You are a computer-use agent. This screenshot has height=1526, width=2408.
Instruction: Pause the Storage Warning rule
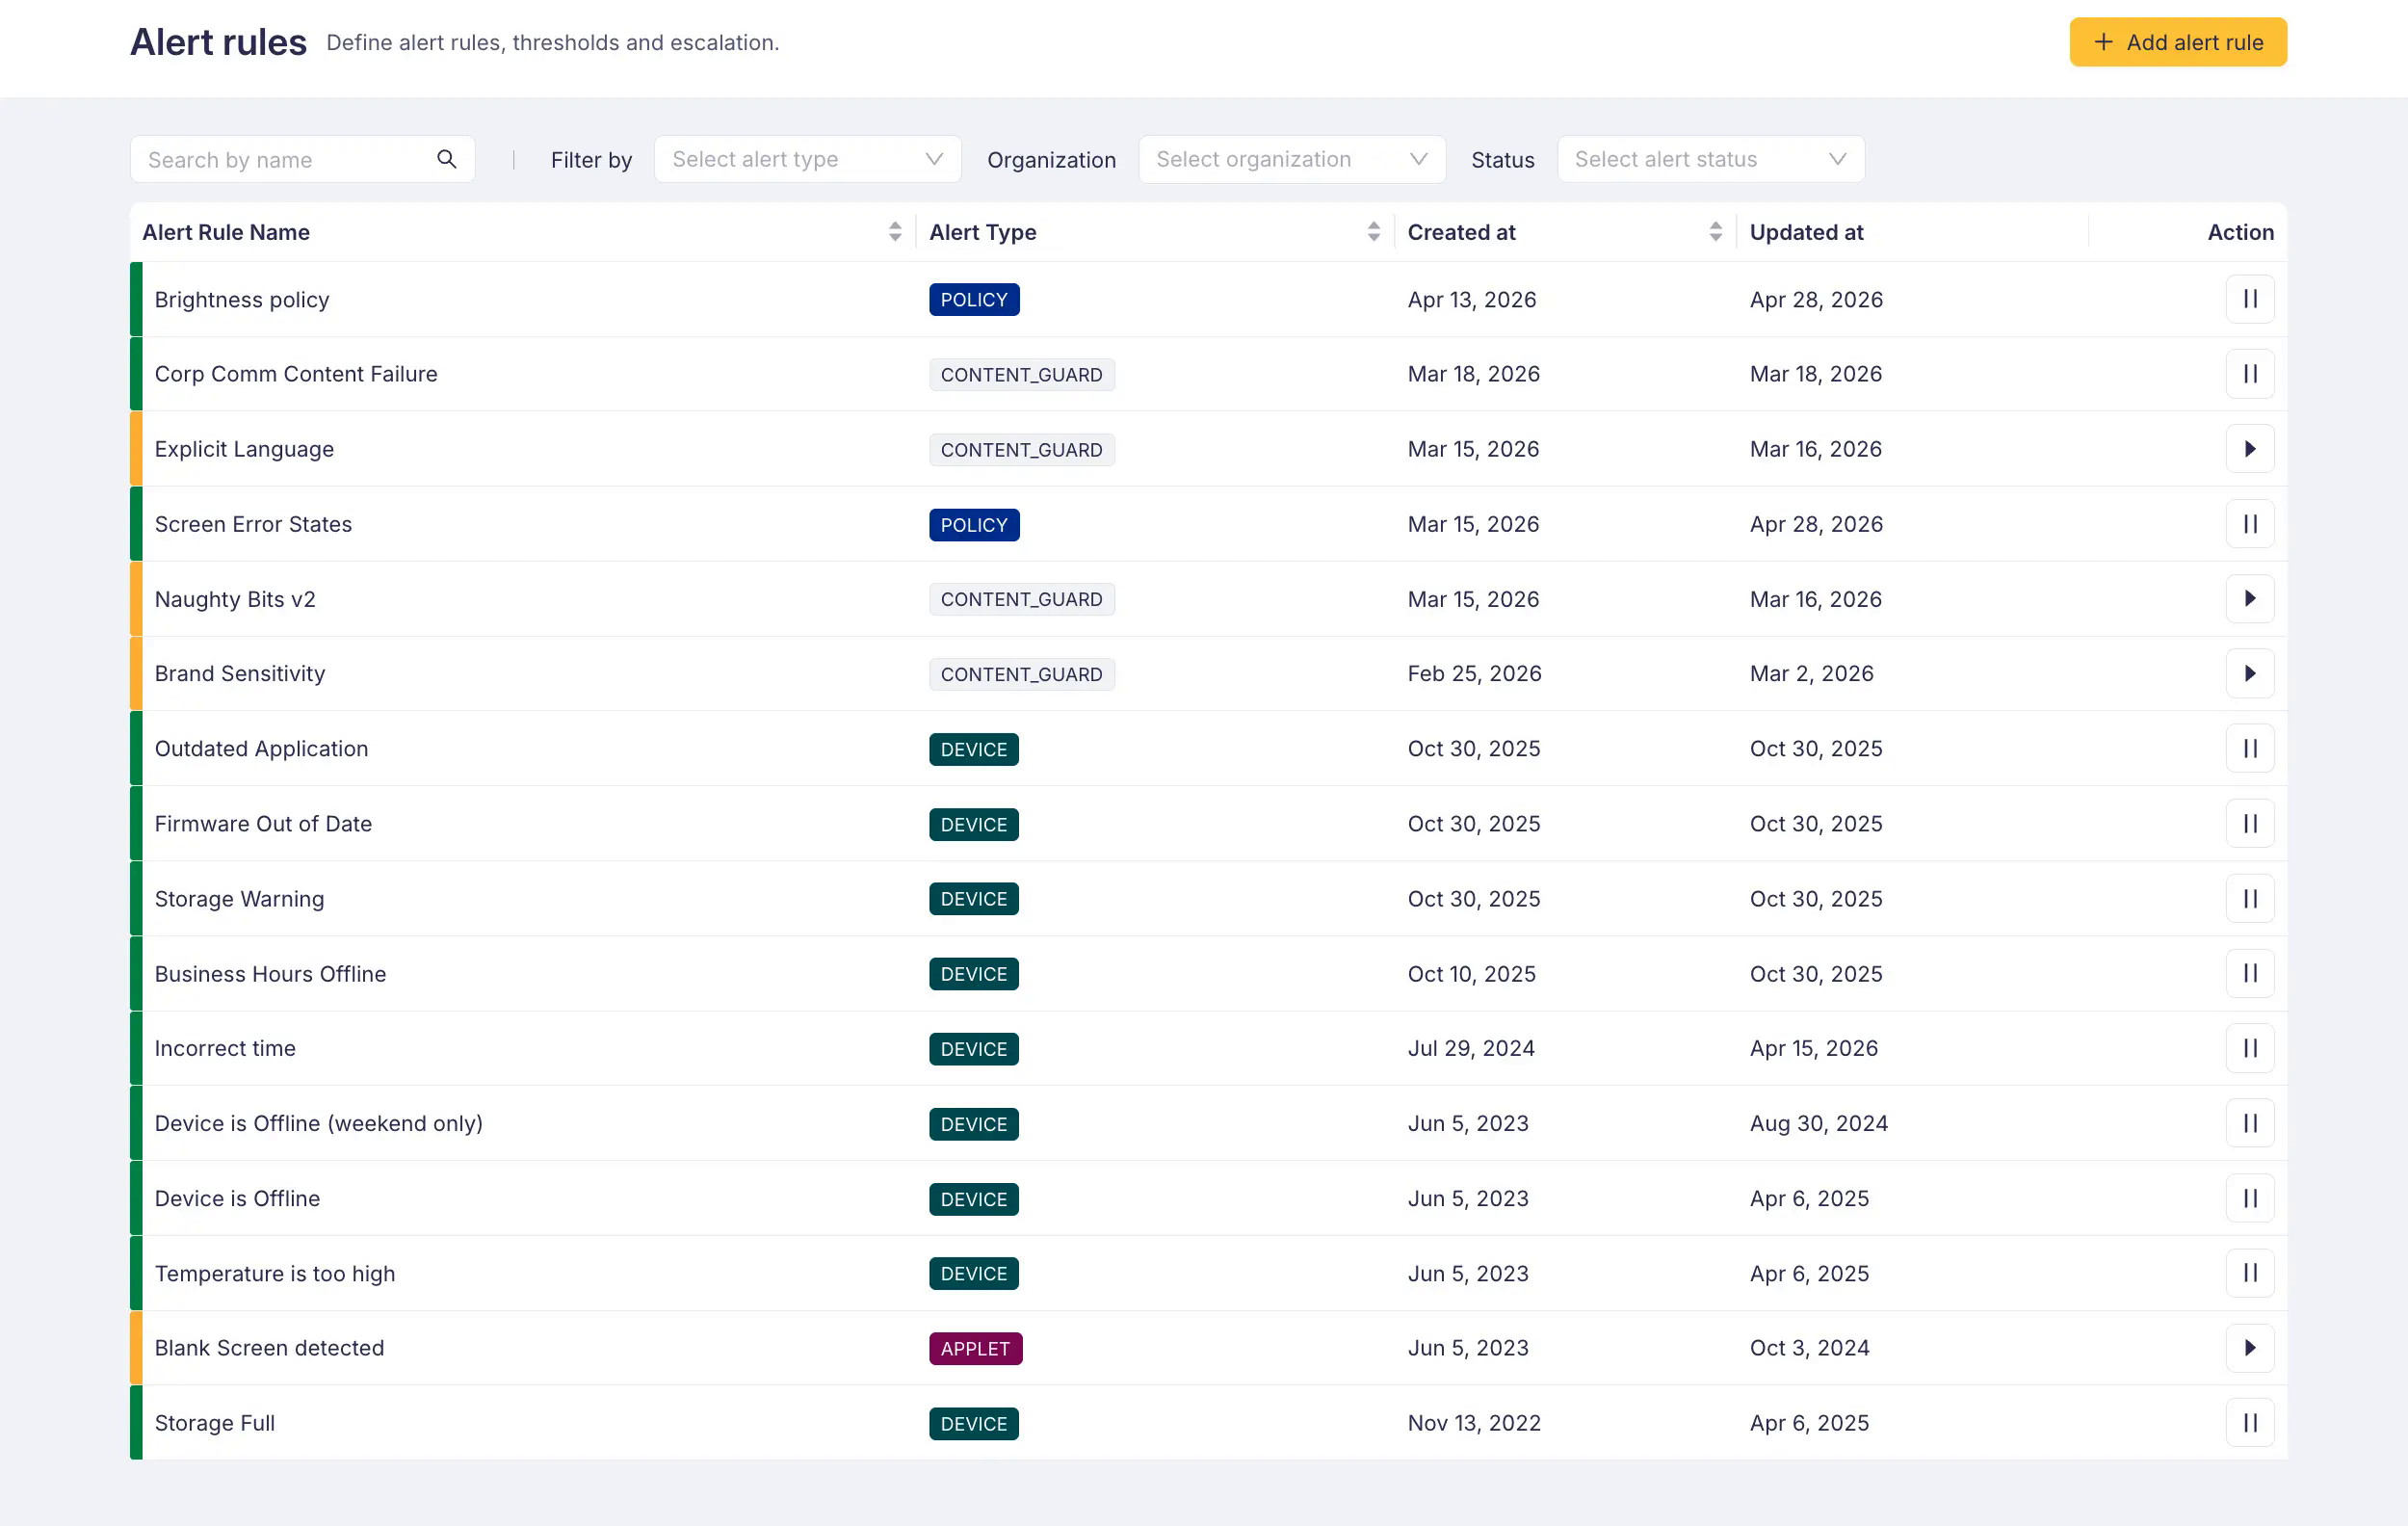(x=2249, y=899)
